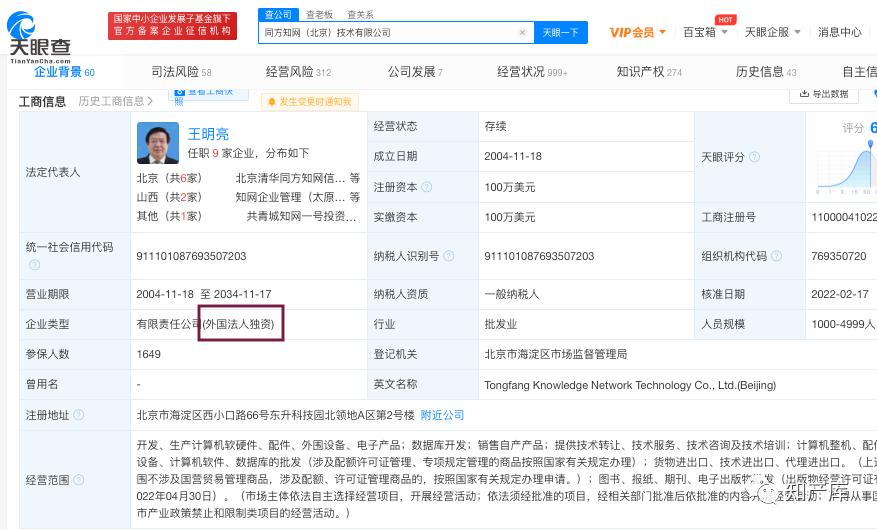
Task: Click the help icon next to 天眼评分
Action: tap(755, 157)
